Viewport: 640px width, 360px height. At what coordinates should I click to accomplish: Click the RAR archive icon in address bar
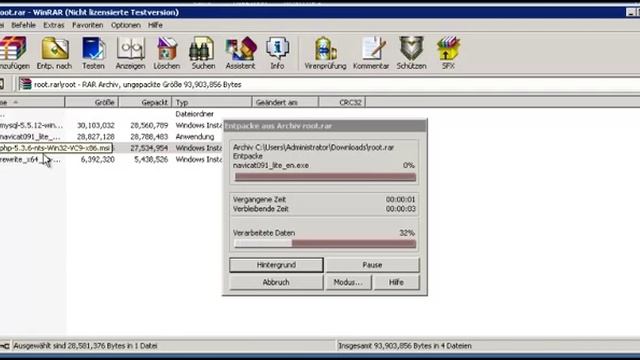coord(25,84)
